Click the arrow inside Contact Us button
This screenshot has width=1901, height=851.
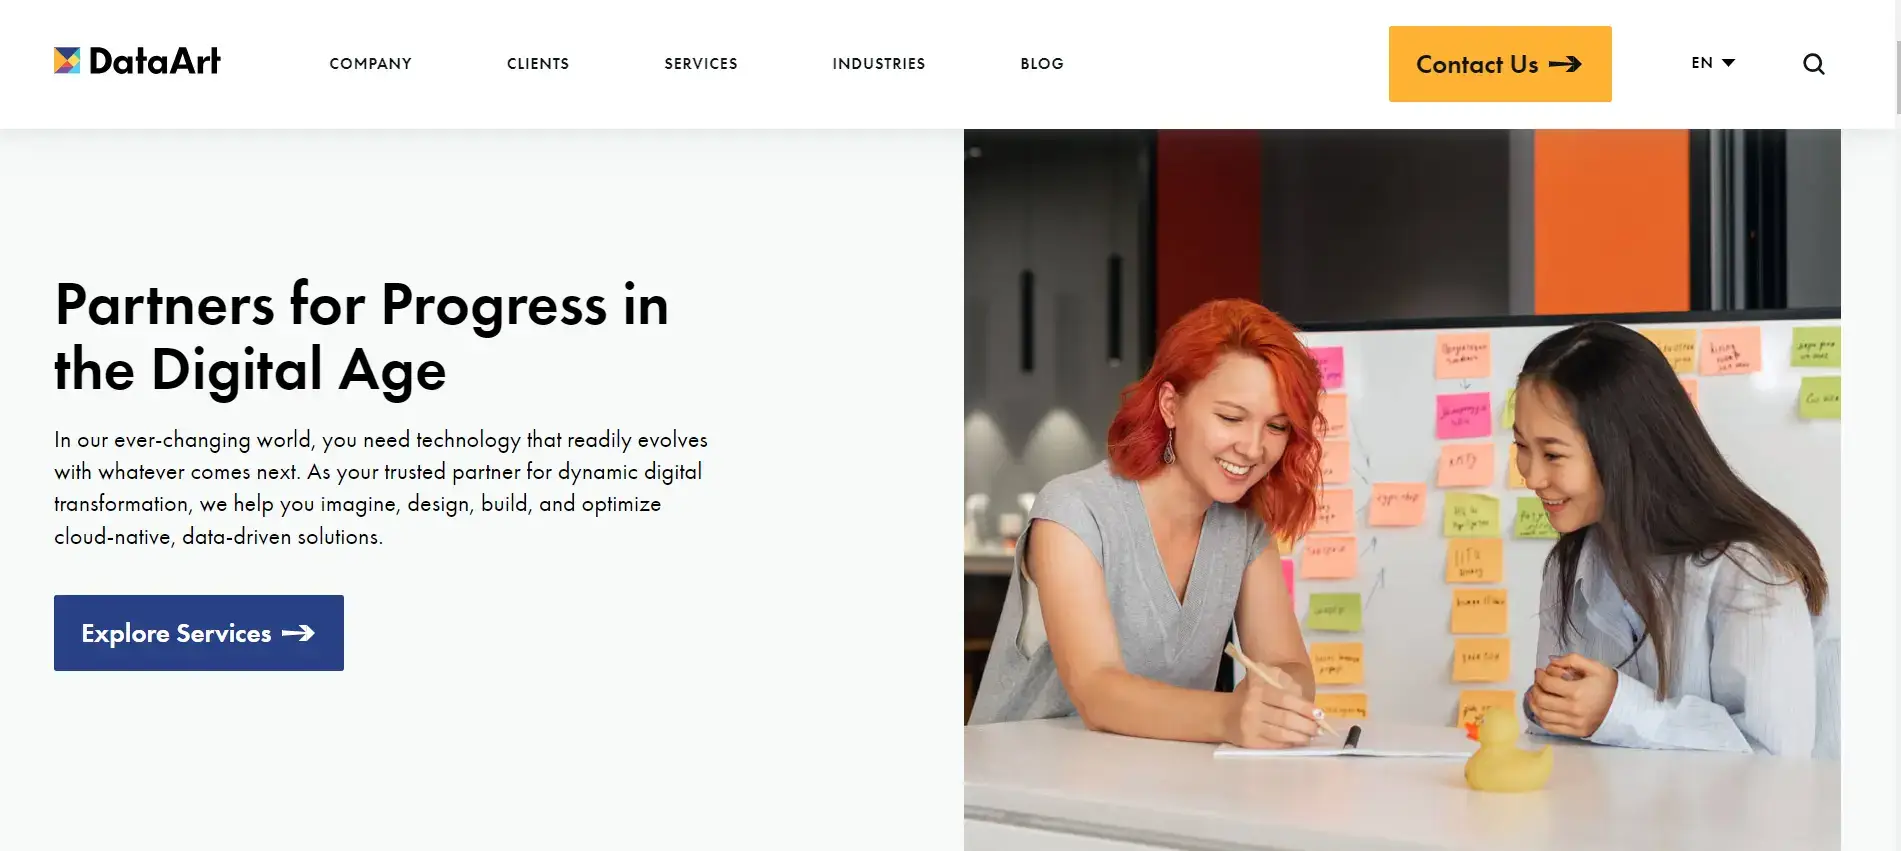pyautogui.click(x=1565, y=64)
